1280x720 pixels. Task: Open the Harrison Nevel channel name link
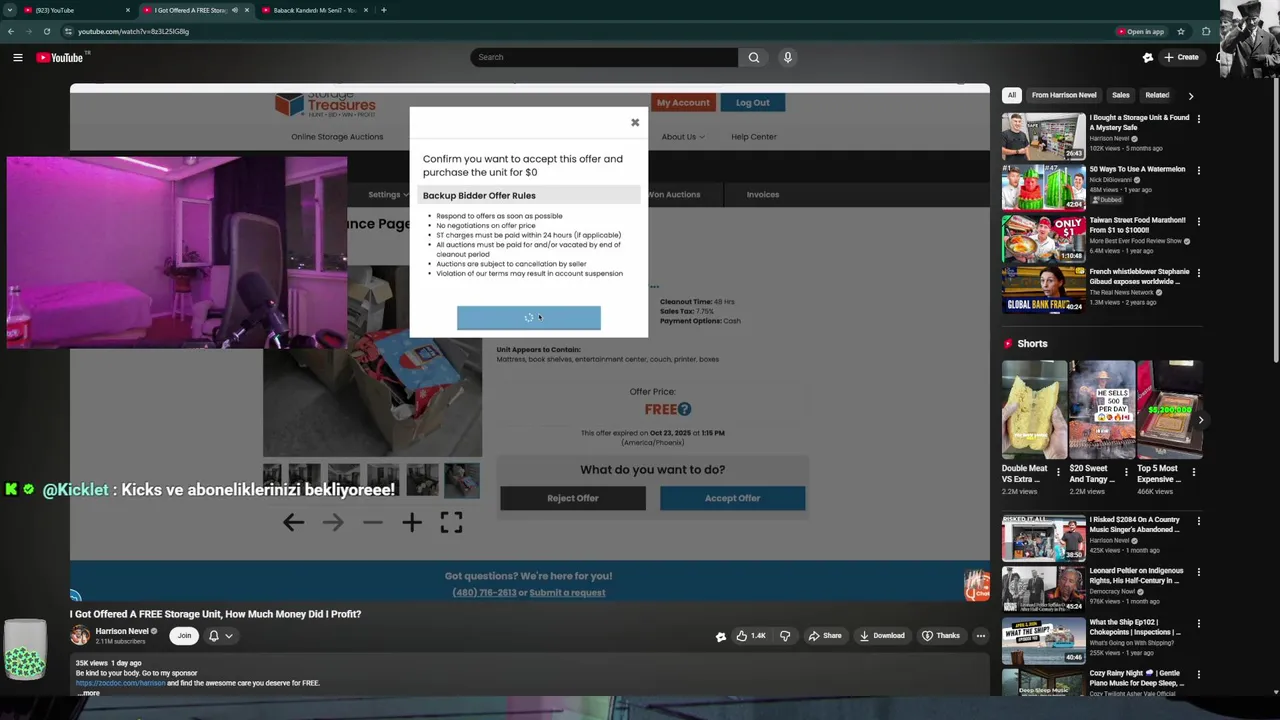(122, 632)
